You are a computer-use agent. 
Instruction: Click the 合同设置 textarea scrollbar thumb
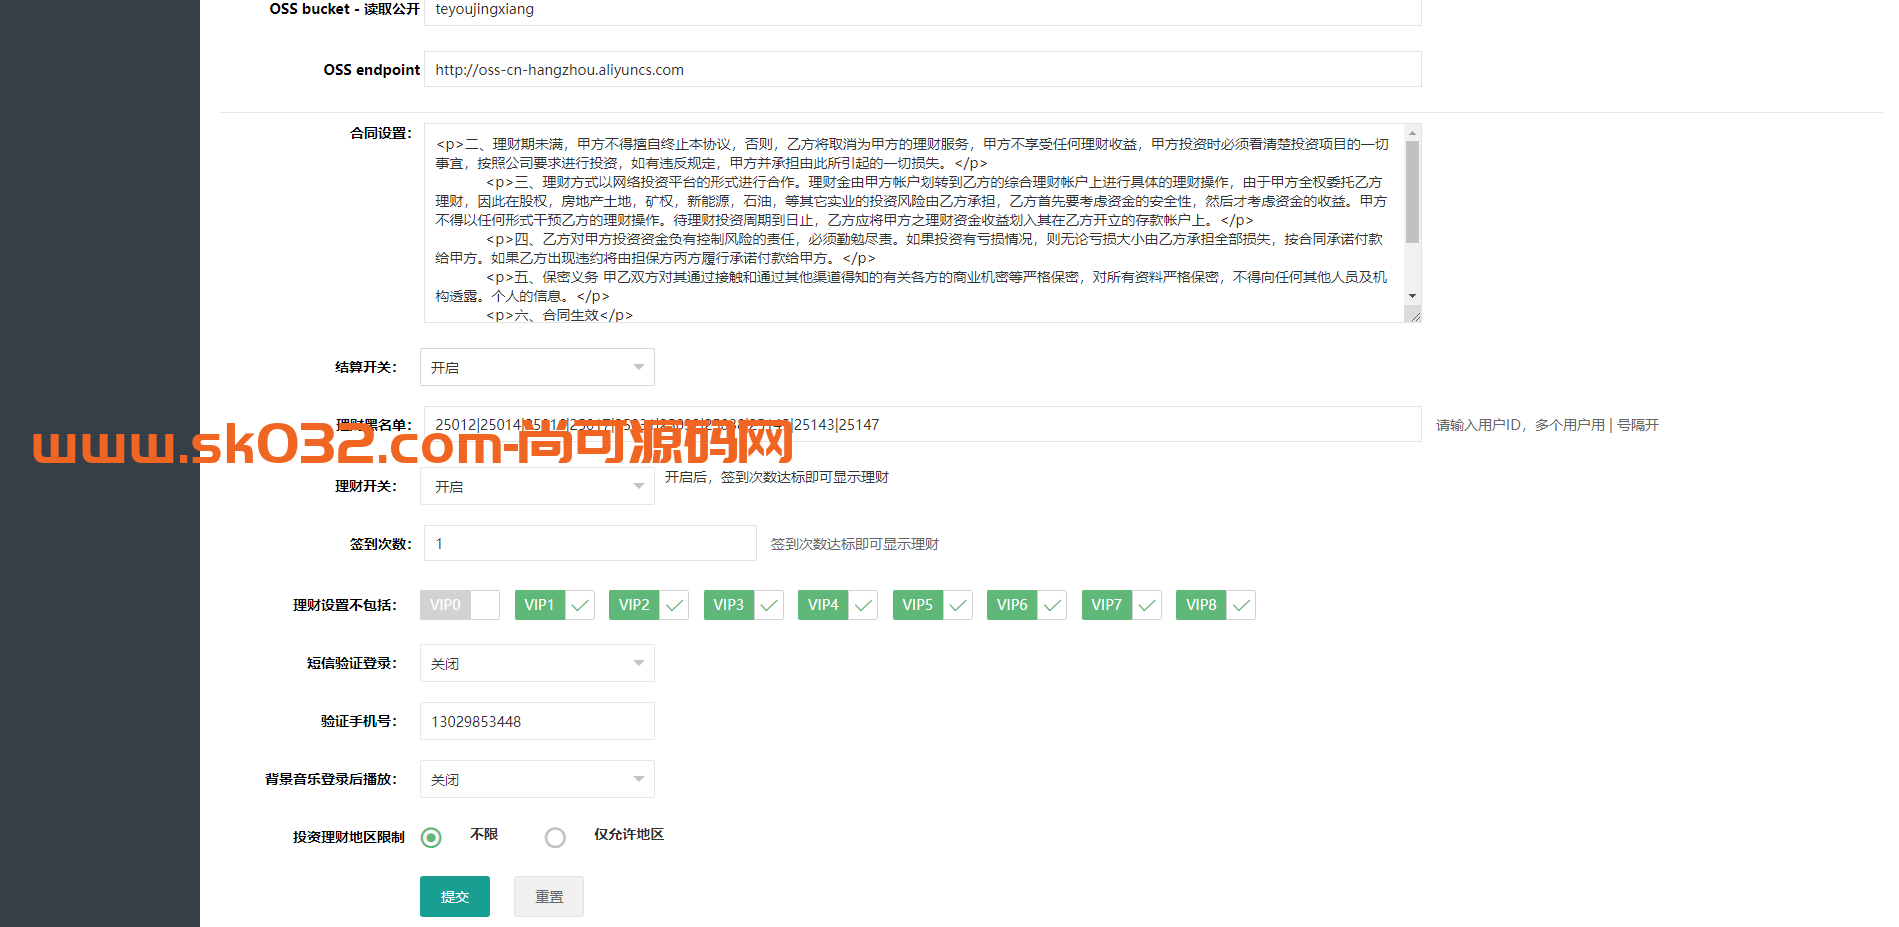click(x=1412, y=192)
